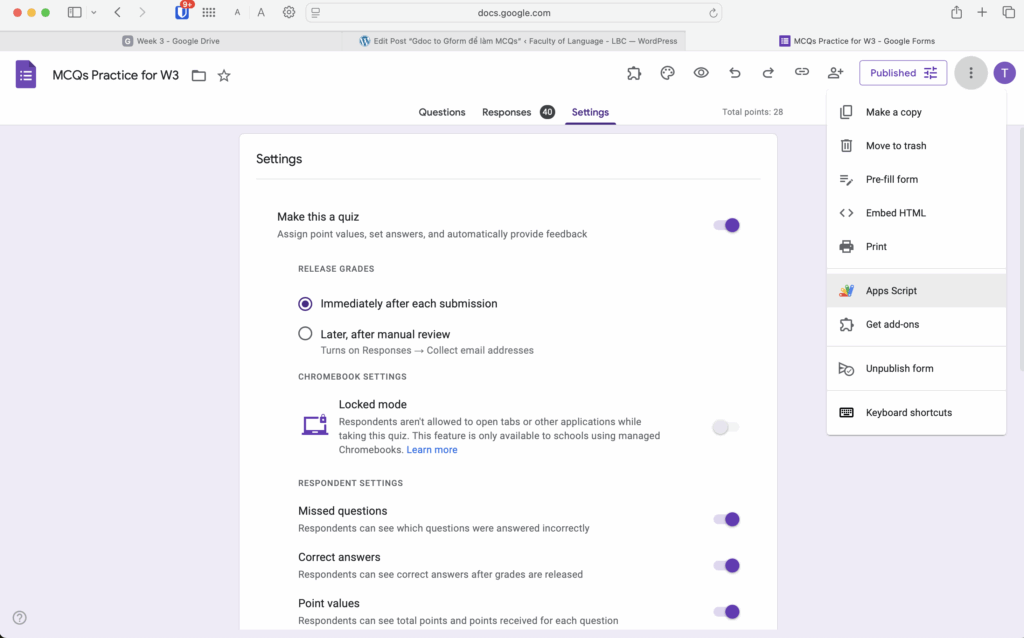Click the redo arrow icon
Screen dimensions: 1024x638
click(x=768, y=73)
